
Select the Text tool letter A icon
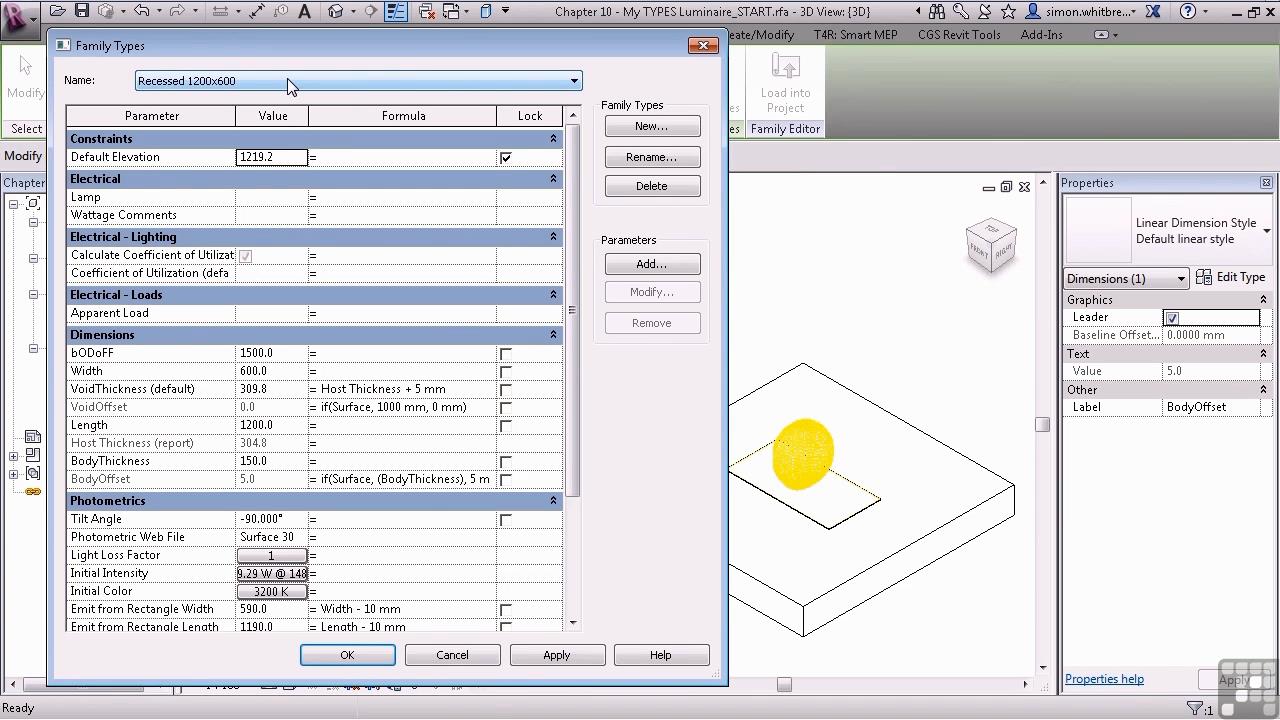304,11
